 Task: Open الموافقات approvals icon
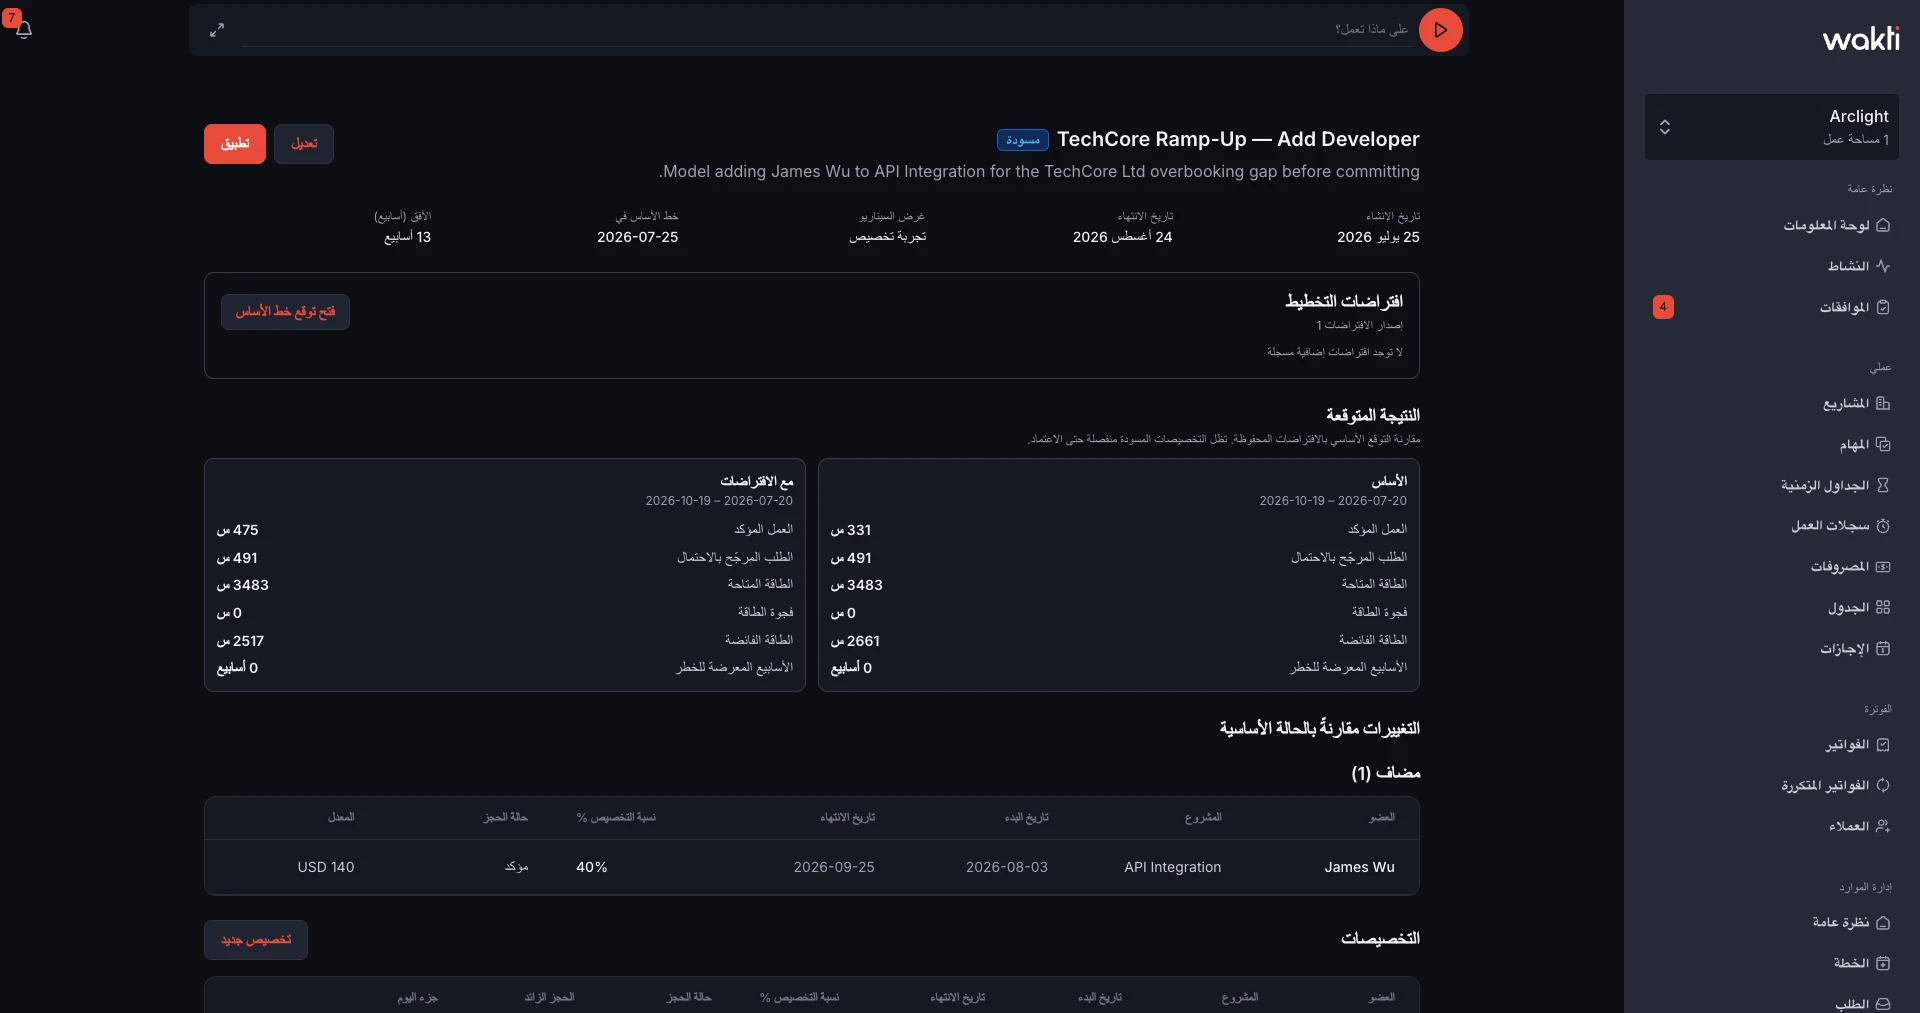pos(1883,307)
